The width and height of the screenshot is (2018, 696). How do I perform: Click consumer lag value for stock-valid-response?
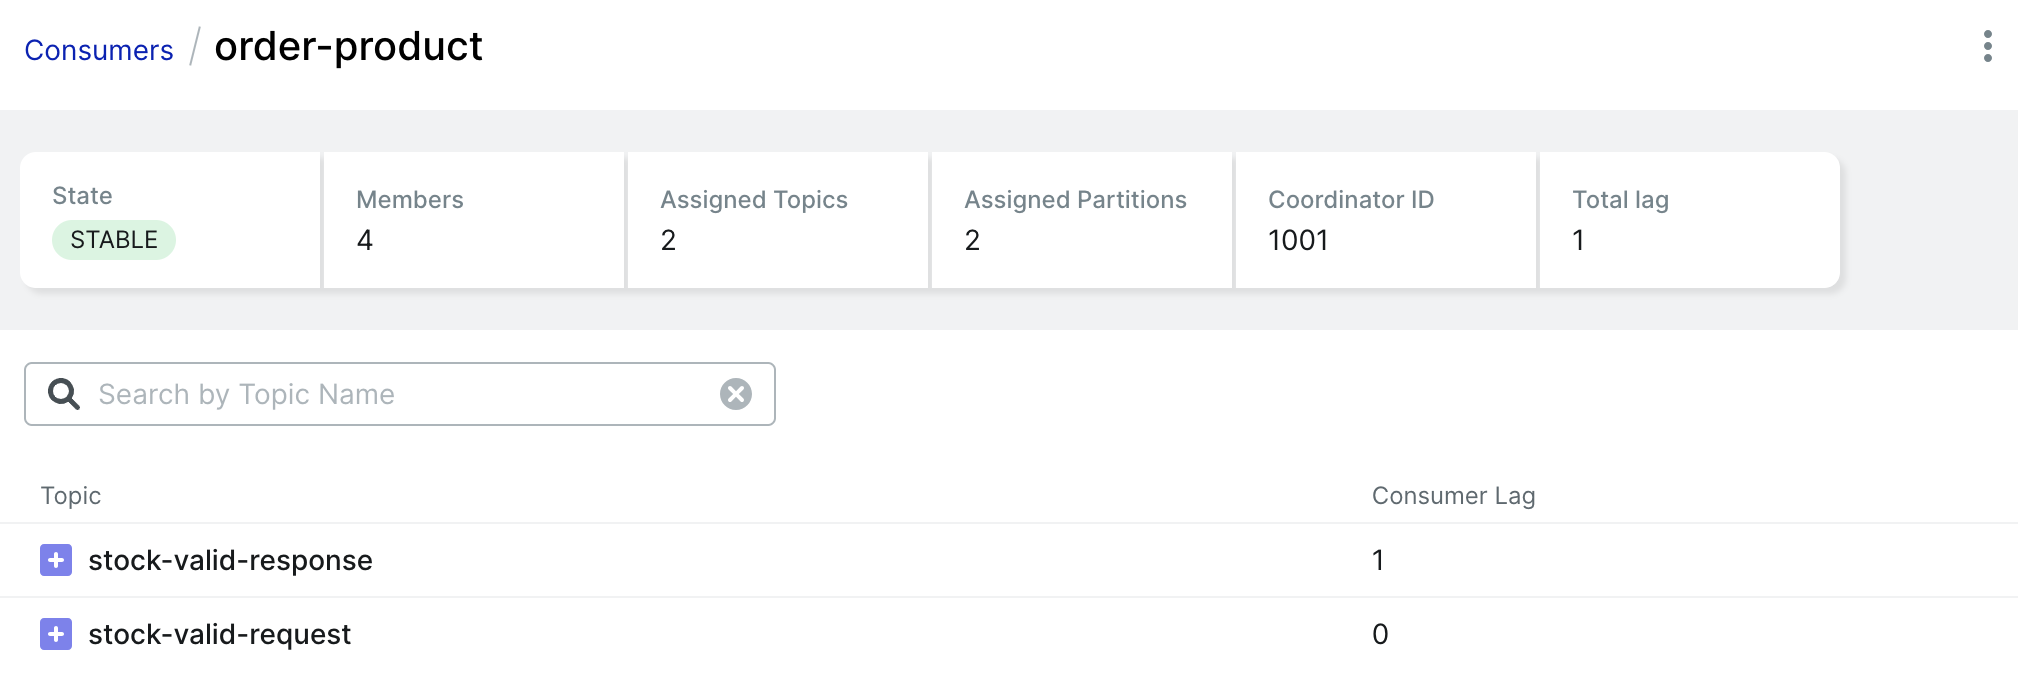(1378, 560)
